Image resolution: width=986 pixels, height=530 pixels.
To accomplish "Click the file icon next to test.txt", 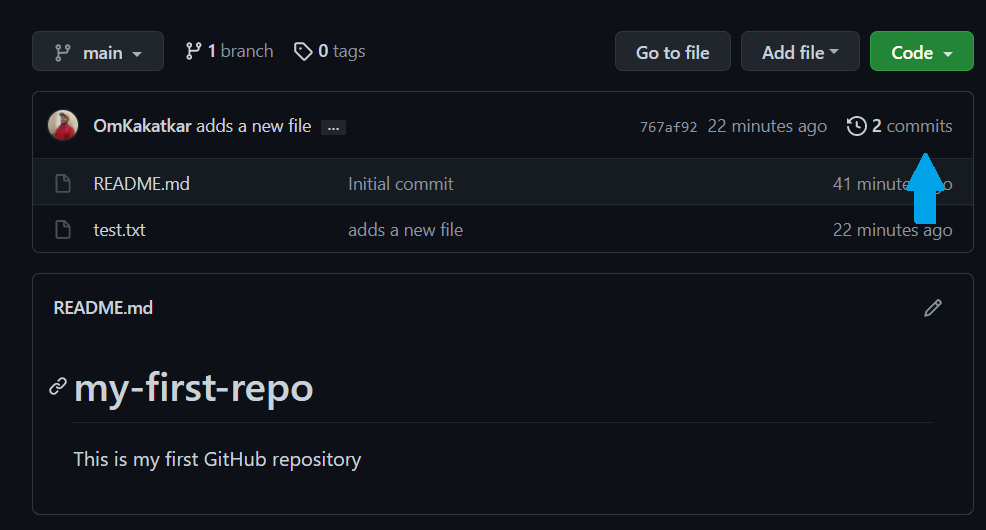I will pyautogui.click(x=63, y=229).
